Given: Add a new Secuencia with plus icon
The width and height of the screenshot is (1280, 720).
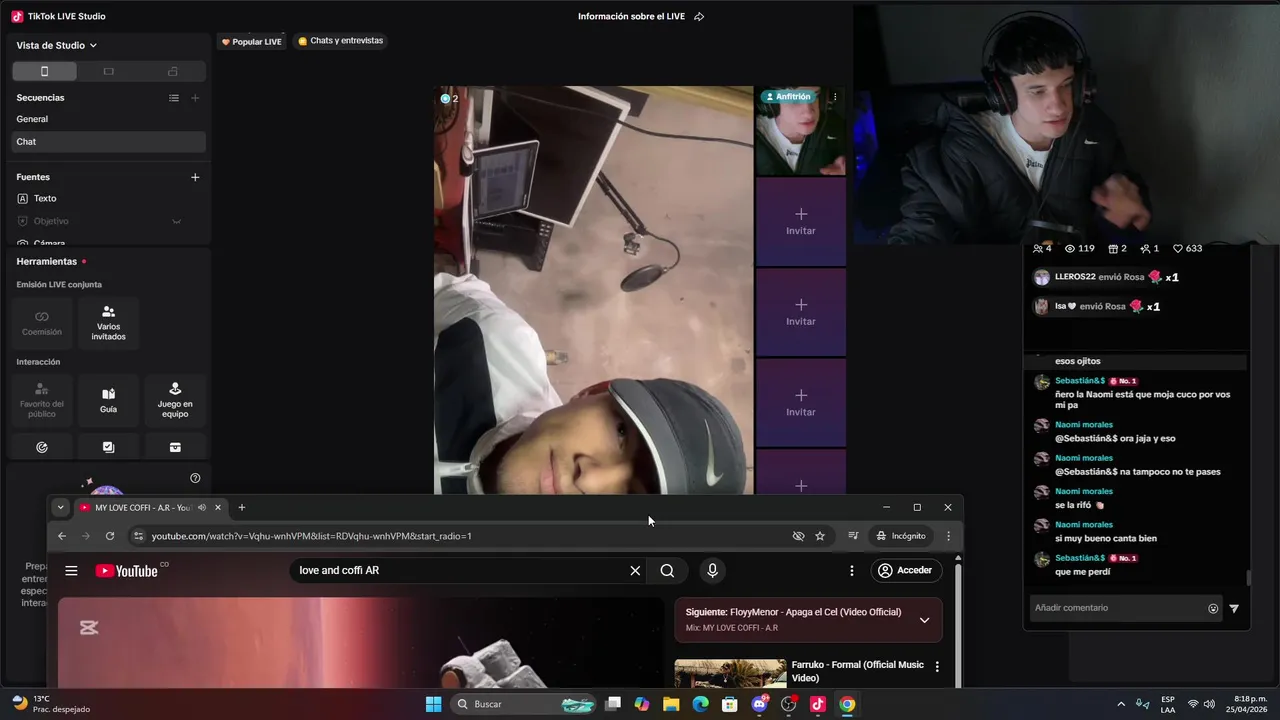Looking at the screenshot, I should 195,98.
